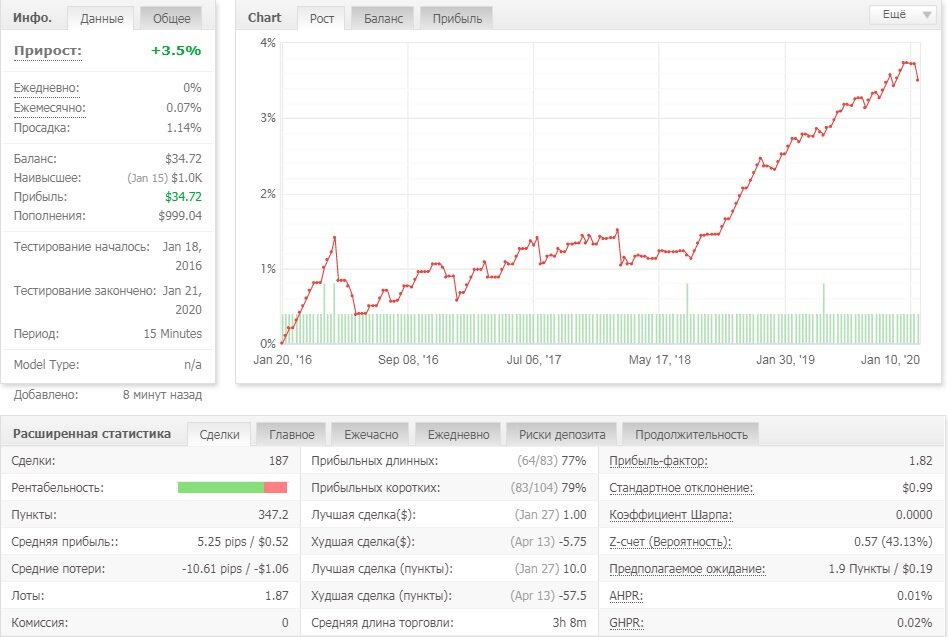948x637 pixels.
Task: Select the Рост chart tab
Action: pyautogui.click(x=322, y=18)
